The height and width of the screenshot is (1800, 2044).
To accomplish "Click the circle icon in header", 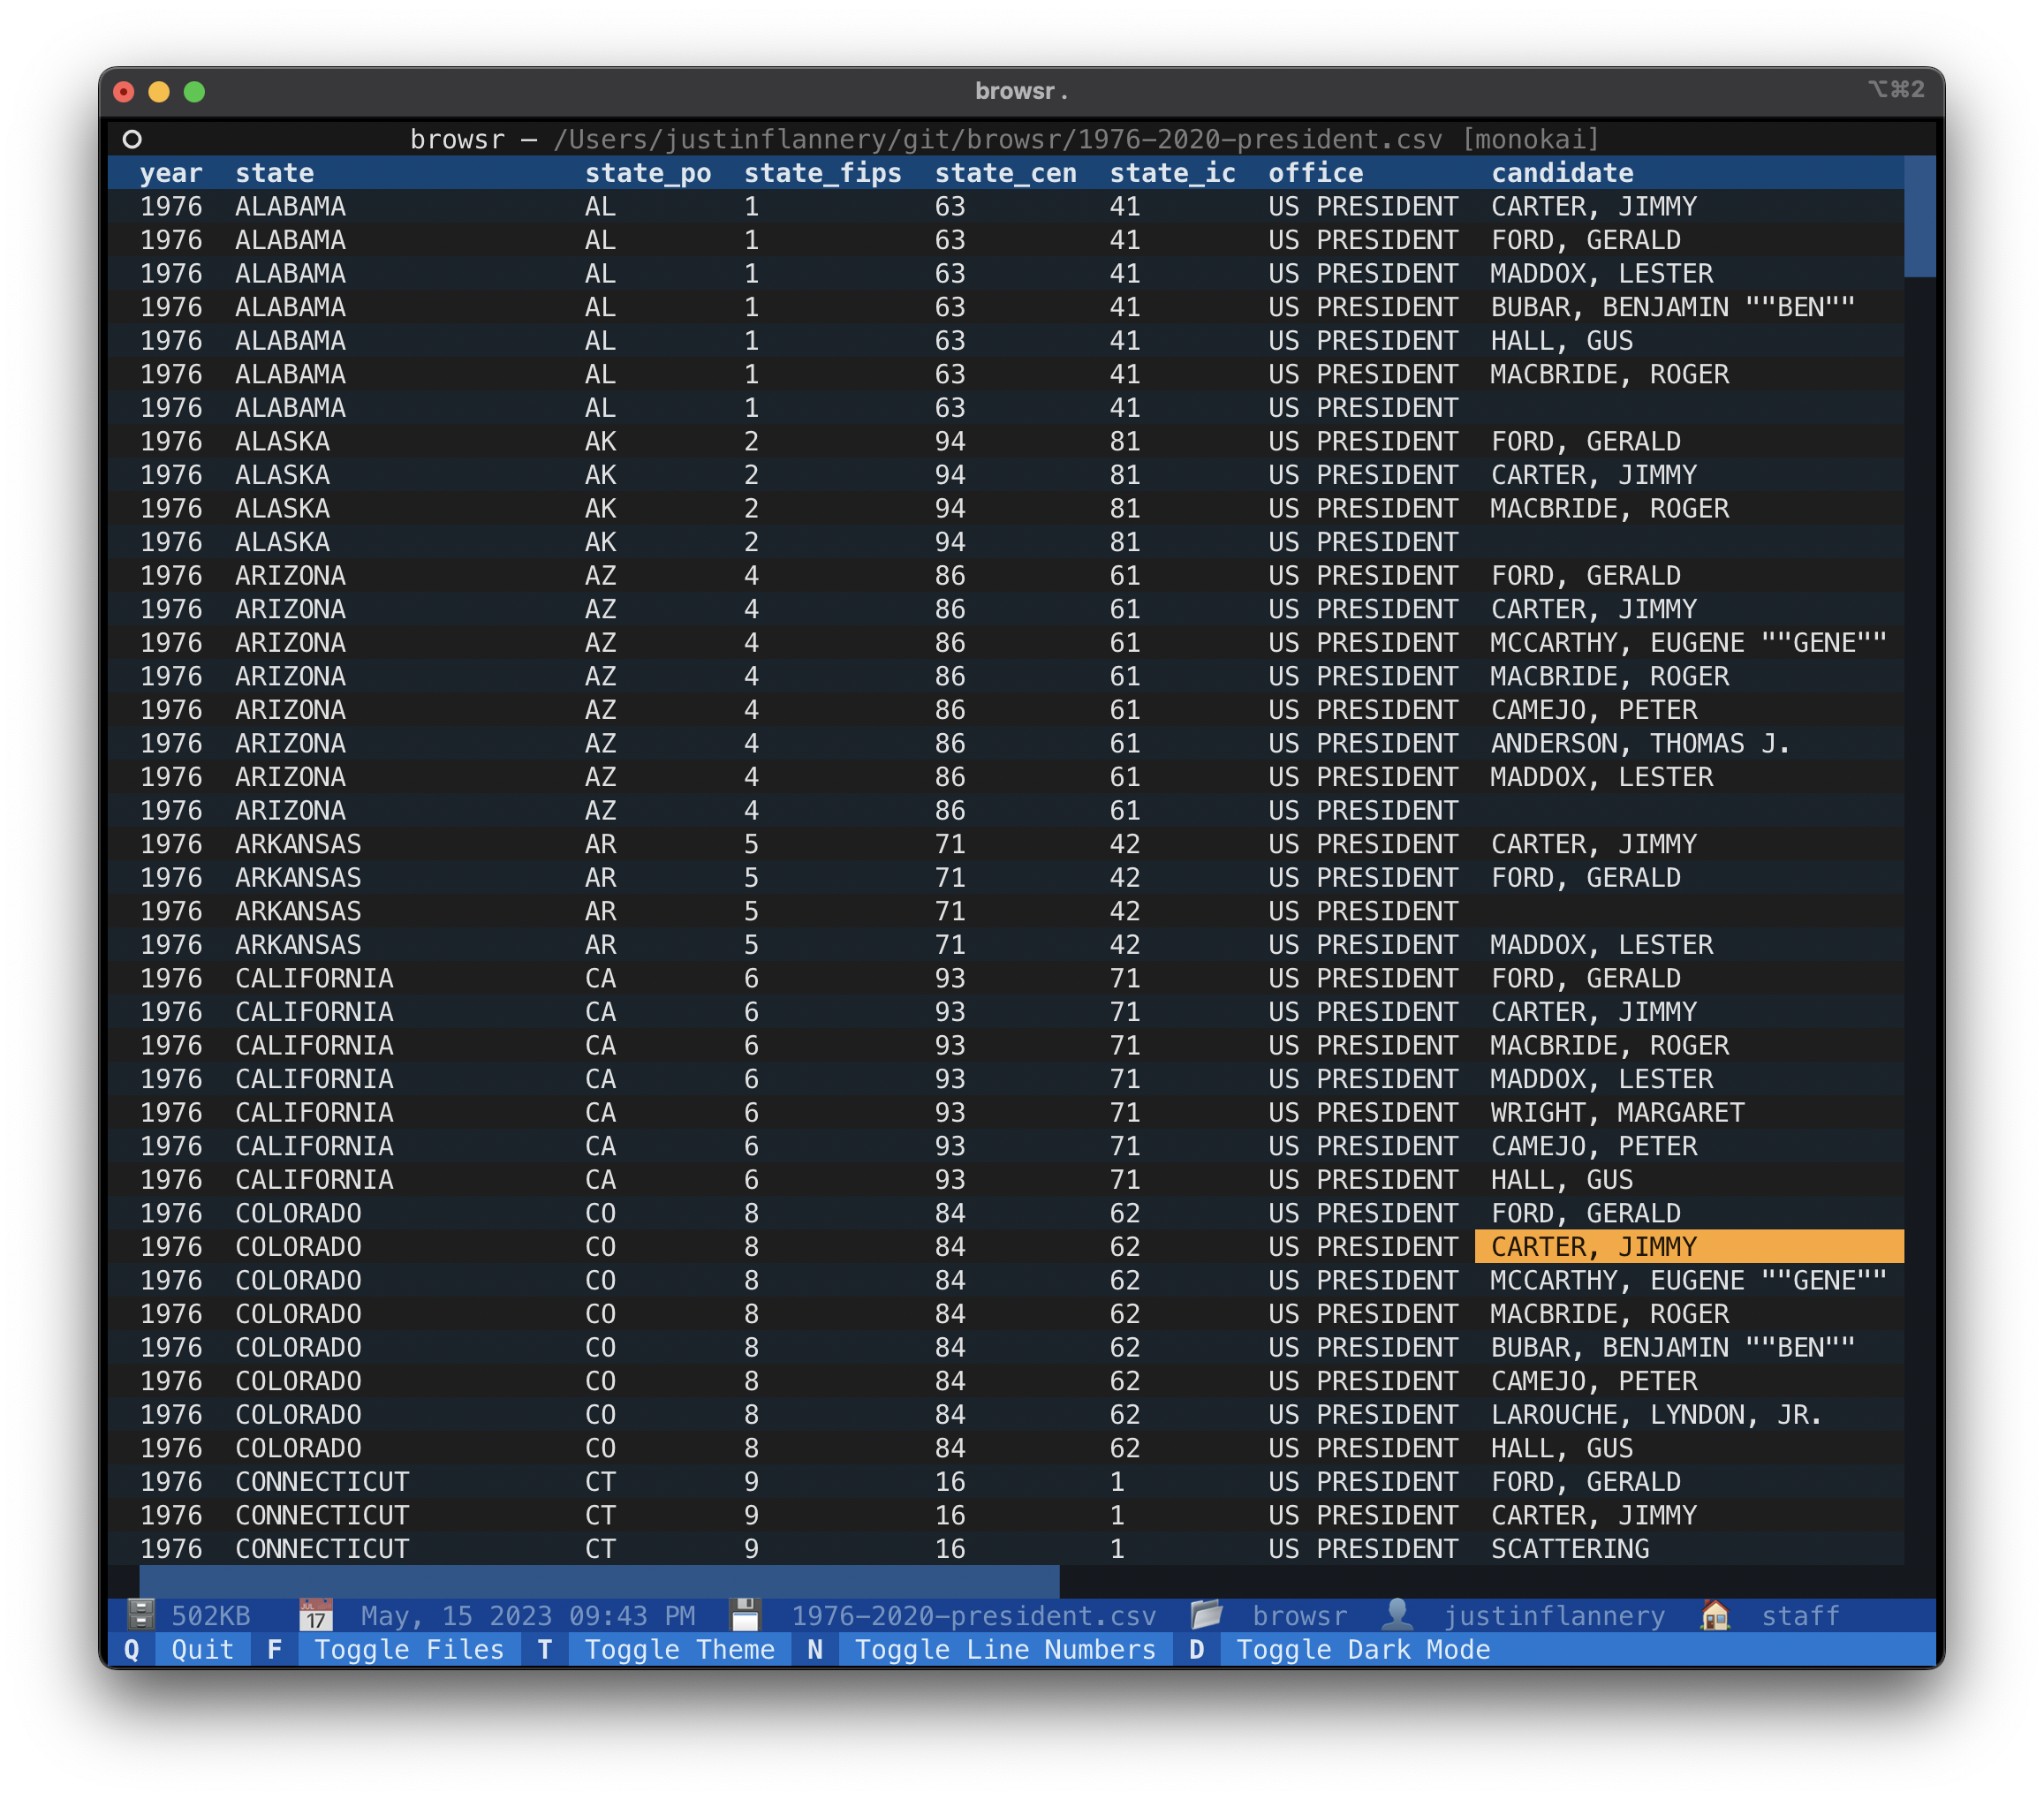I will (132, 139).
